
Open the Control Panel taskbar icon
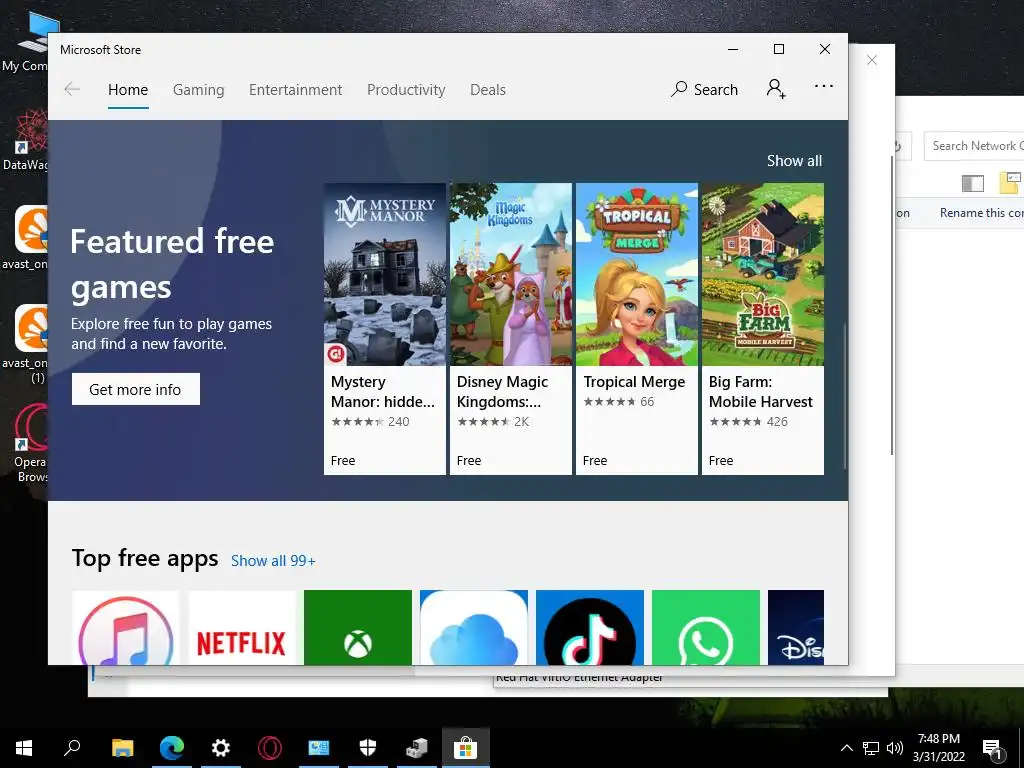click(x=319, y=748)
